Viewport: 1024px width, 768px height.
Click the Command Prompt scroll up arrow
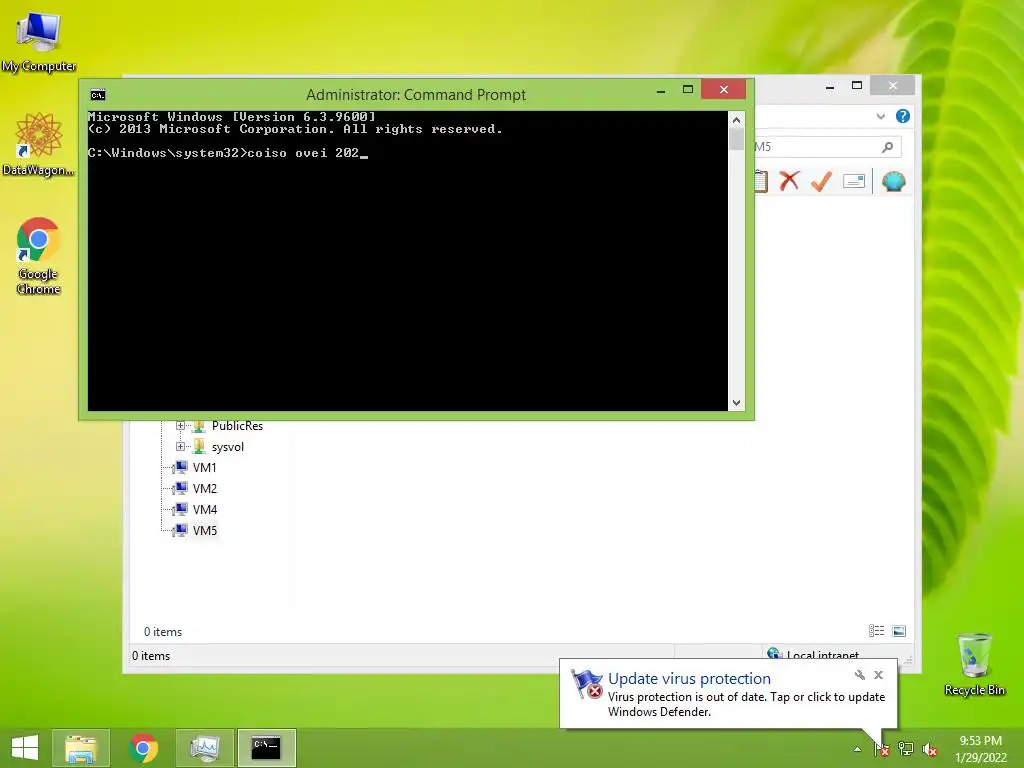(736, 120)
